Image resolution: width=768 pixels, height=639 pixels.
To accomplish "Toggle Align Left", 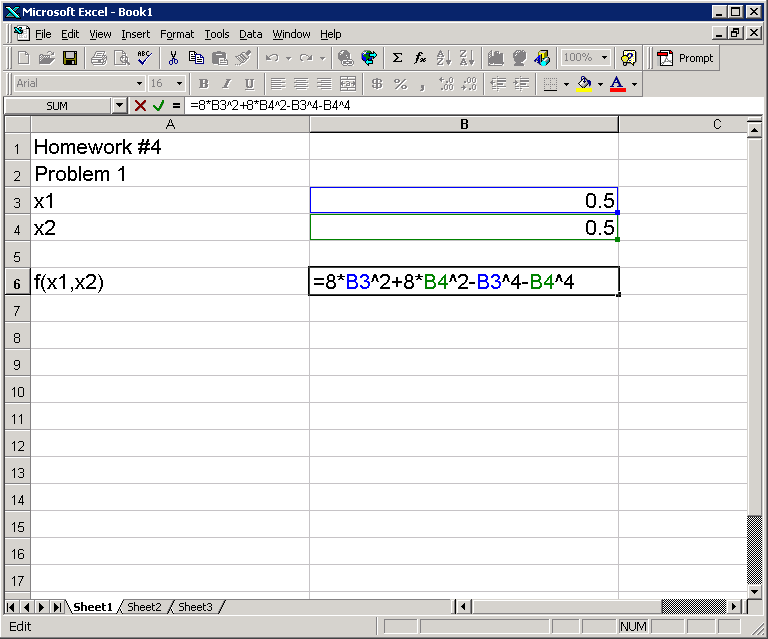I will coord(278,84).
